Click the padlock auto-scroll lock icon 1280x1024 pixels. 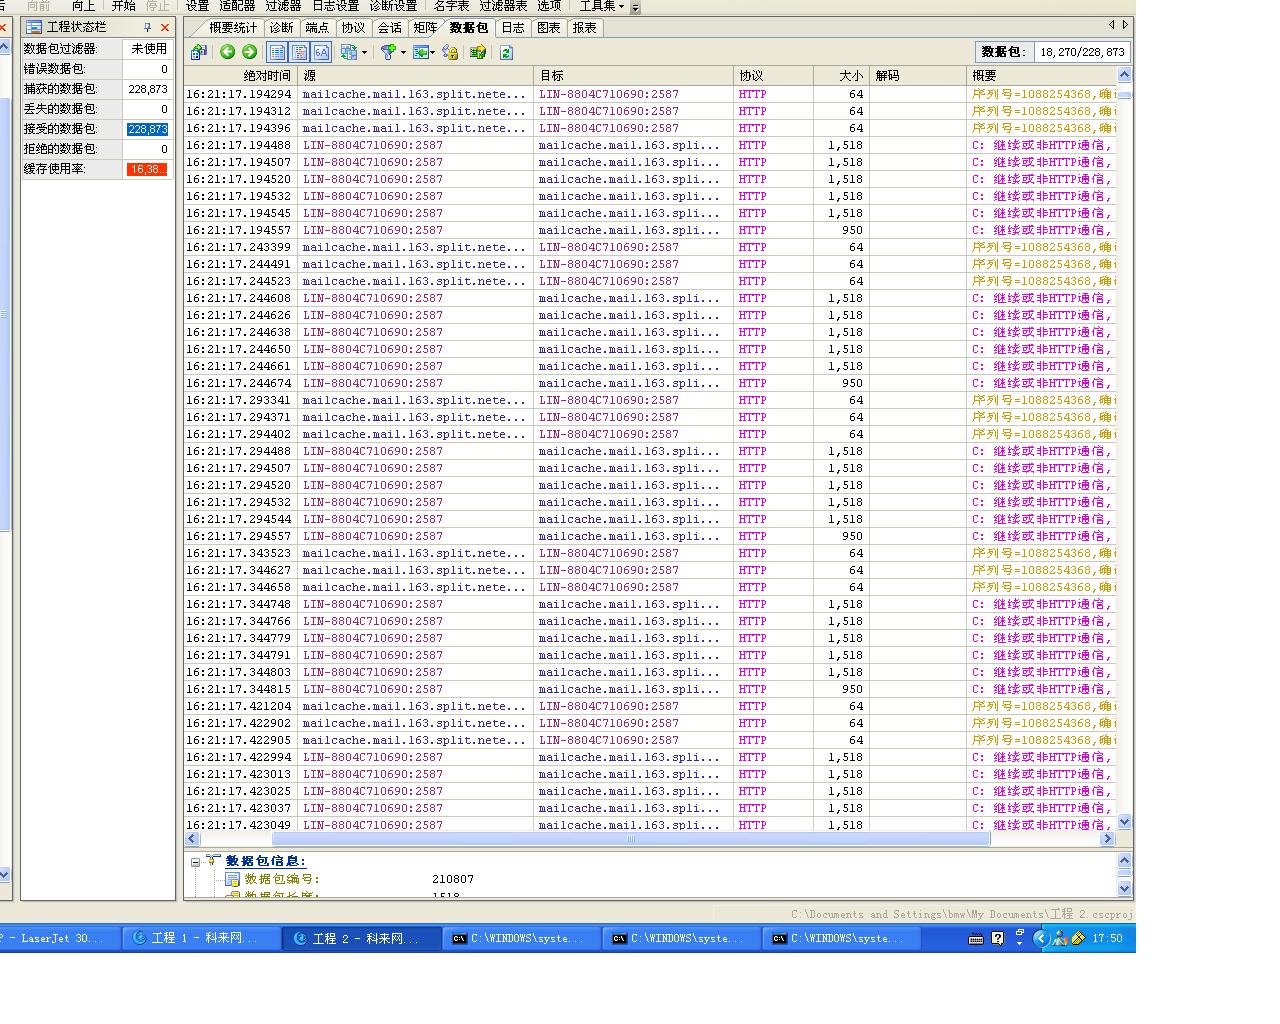[x=450, y=52]
